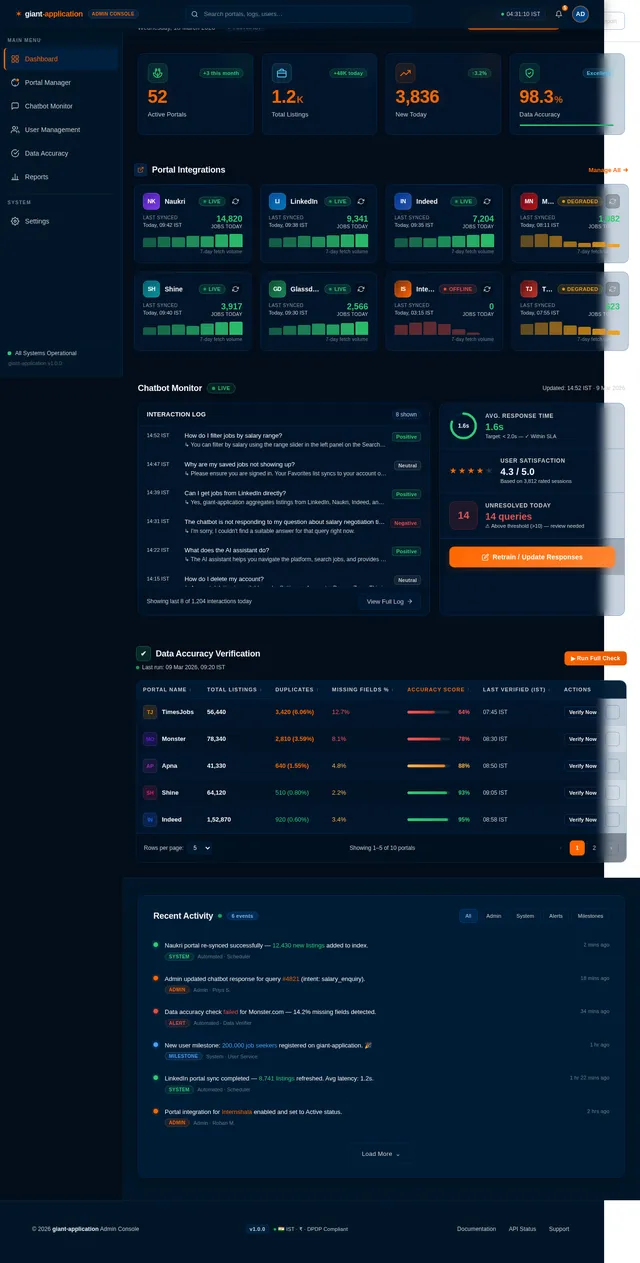Click the Data Accuracy Verification checkmark icon

point(143,653)
